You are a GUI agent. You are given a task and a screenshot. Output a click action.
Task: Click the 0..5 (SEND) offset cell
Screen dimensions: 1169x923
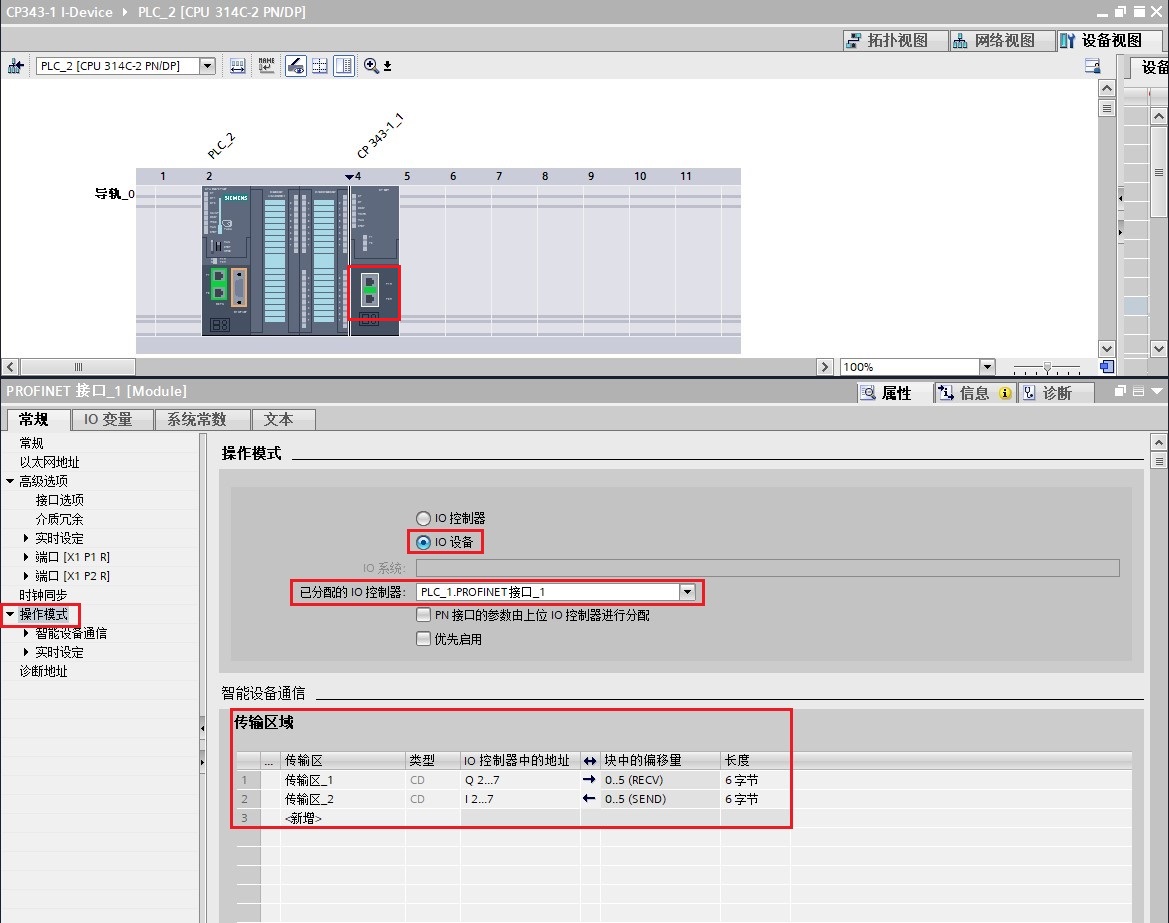pos(661,798)
